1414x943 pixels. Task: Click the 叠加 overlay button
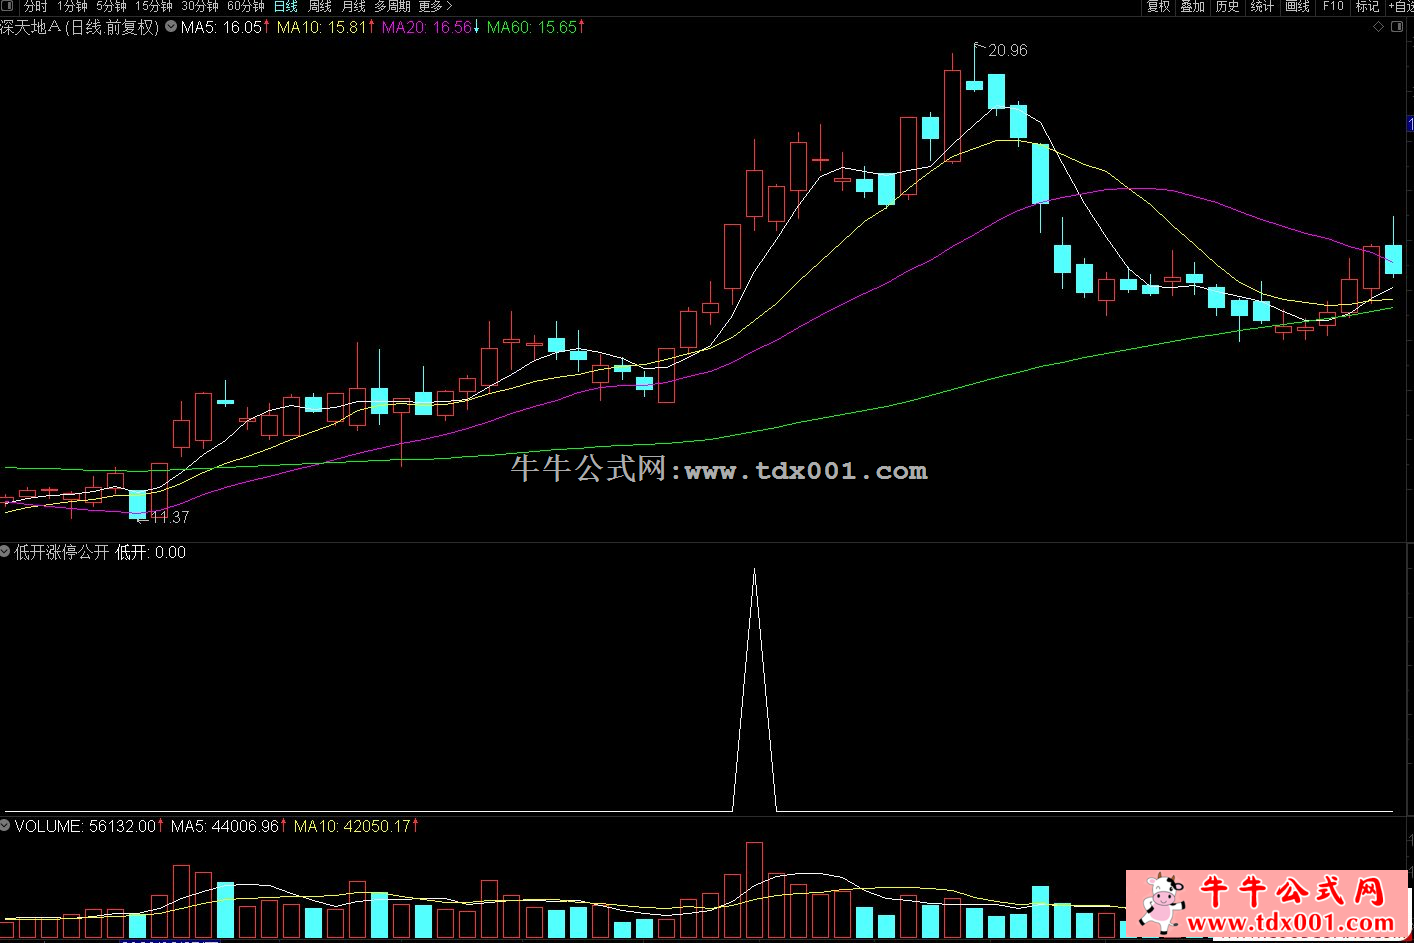point(1192,6)
